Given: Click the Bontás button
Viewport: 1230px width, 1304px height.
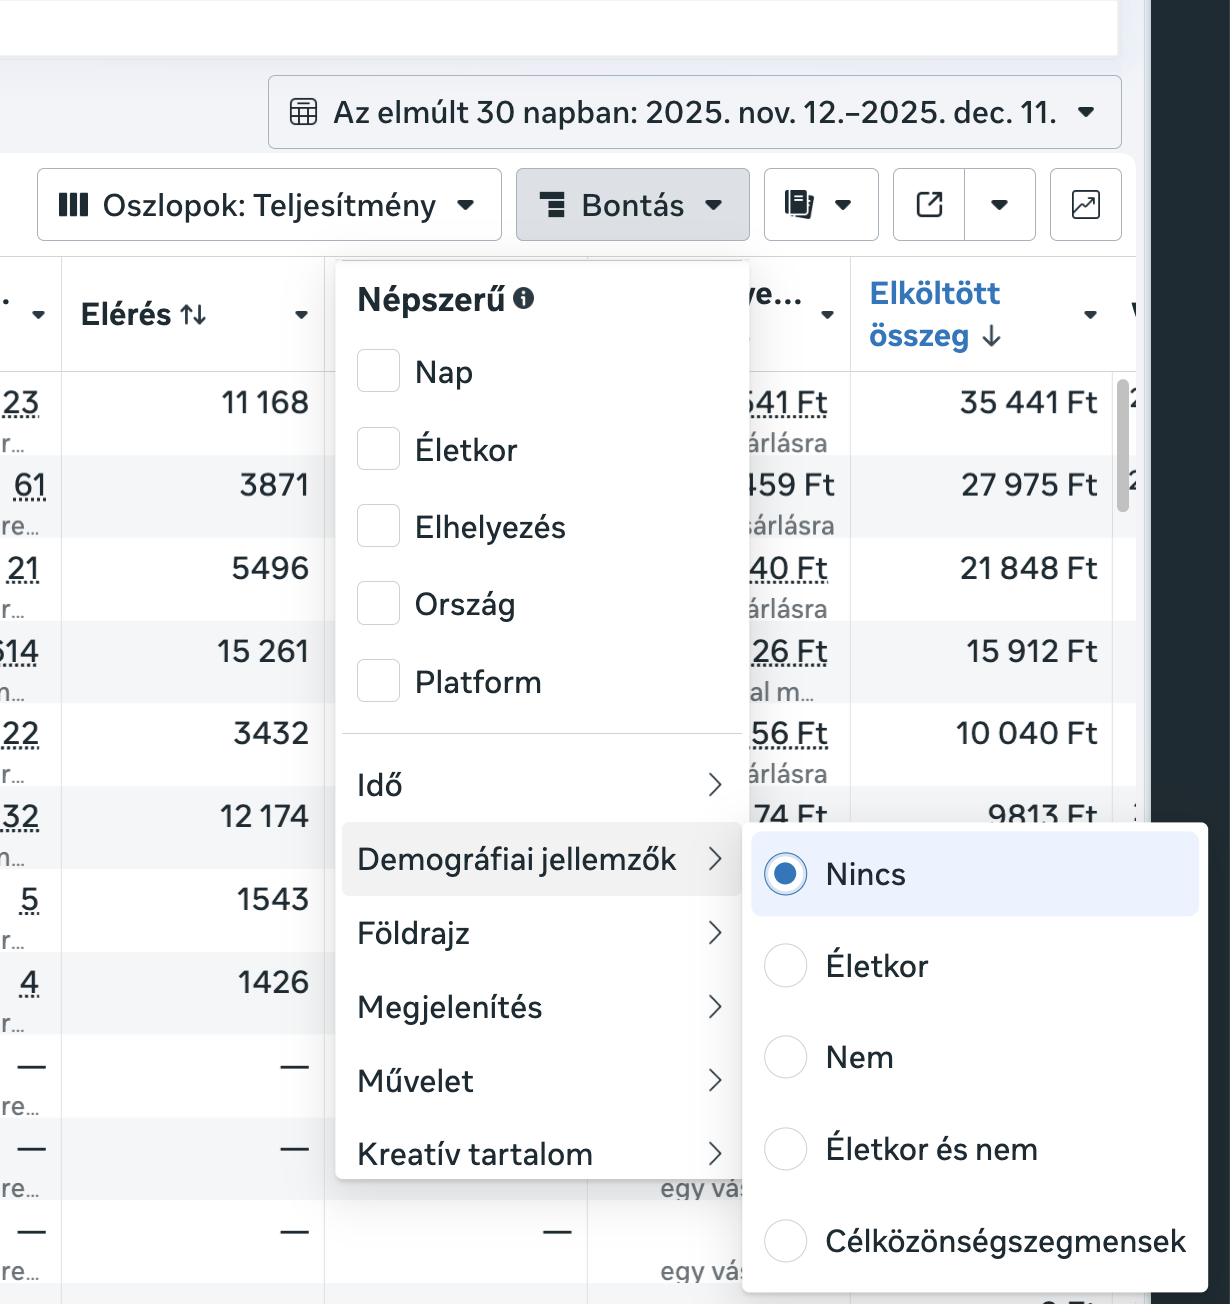Looking at the screenshot, I should 632,205.
